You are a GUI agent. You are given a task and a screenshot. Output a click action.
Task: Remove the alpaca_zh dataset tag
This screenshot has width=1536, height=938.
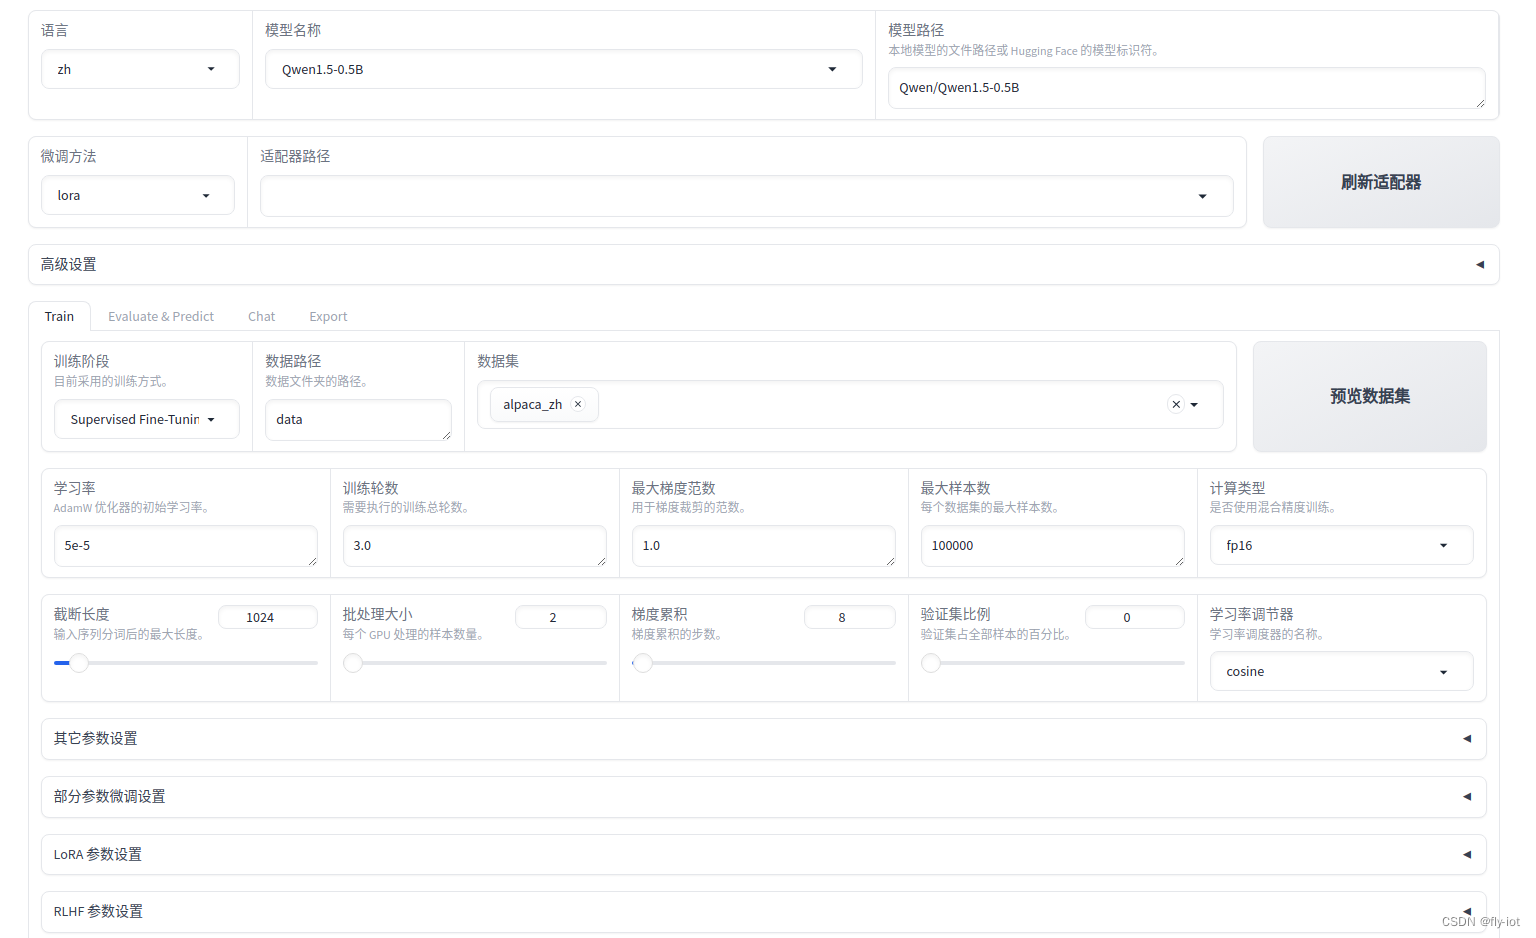pyautogui.click(x=578, y=404)
